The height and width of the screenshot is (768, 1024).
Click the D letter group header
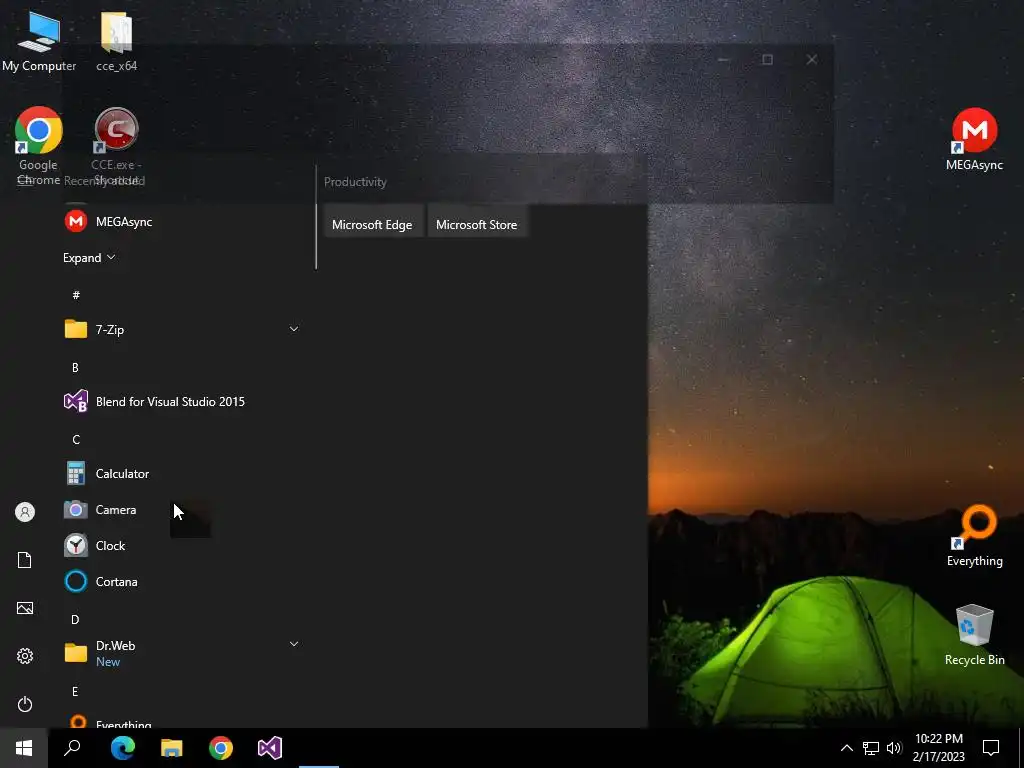coord(75,619)
